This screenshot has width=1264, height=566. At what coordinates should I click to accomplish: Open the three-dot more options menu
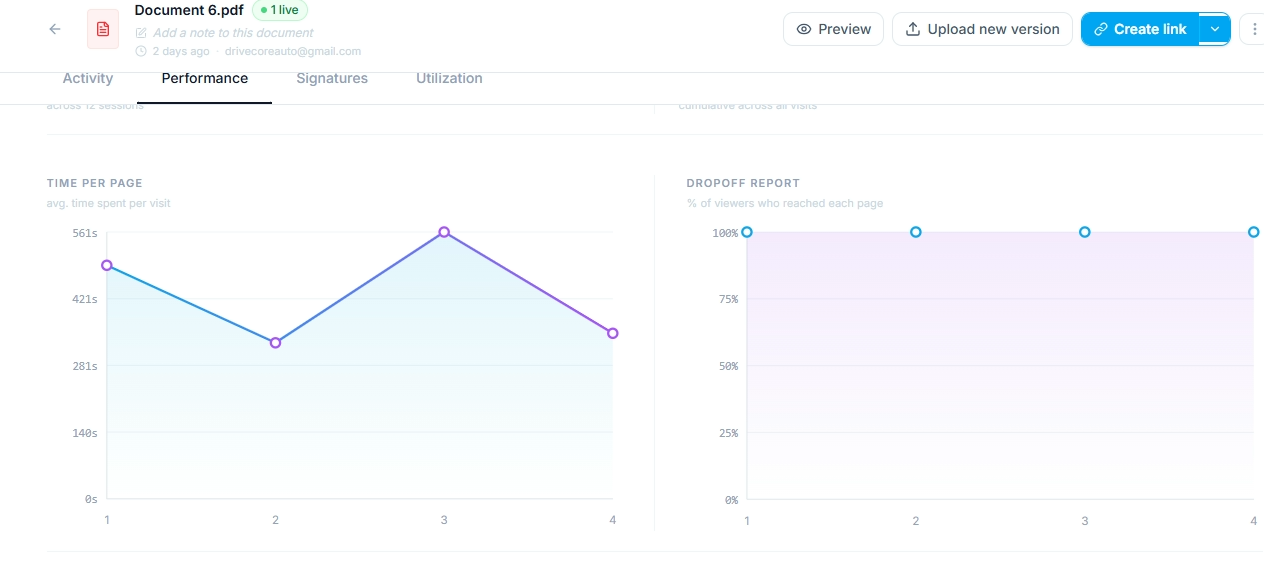click(x=1253, y=29)
